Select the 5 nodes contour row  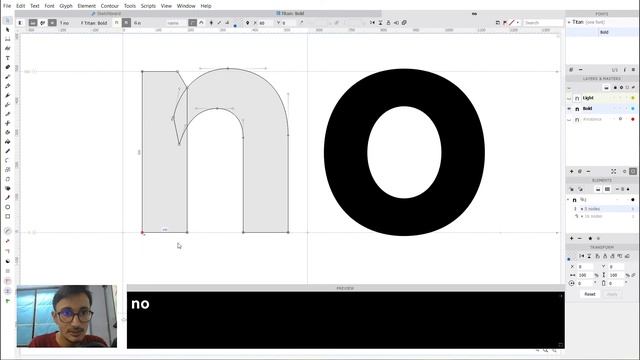click(602, 209)
